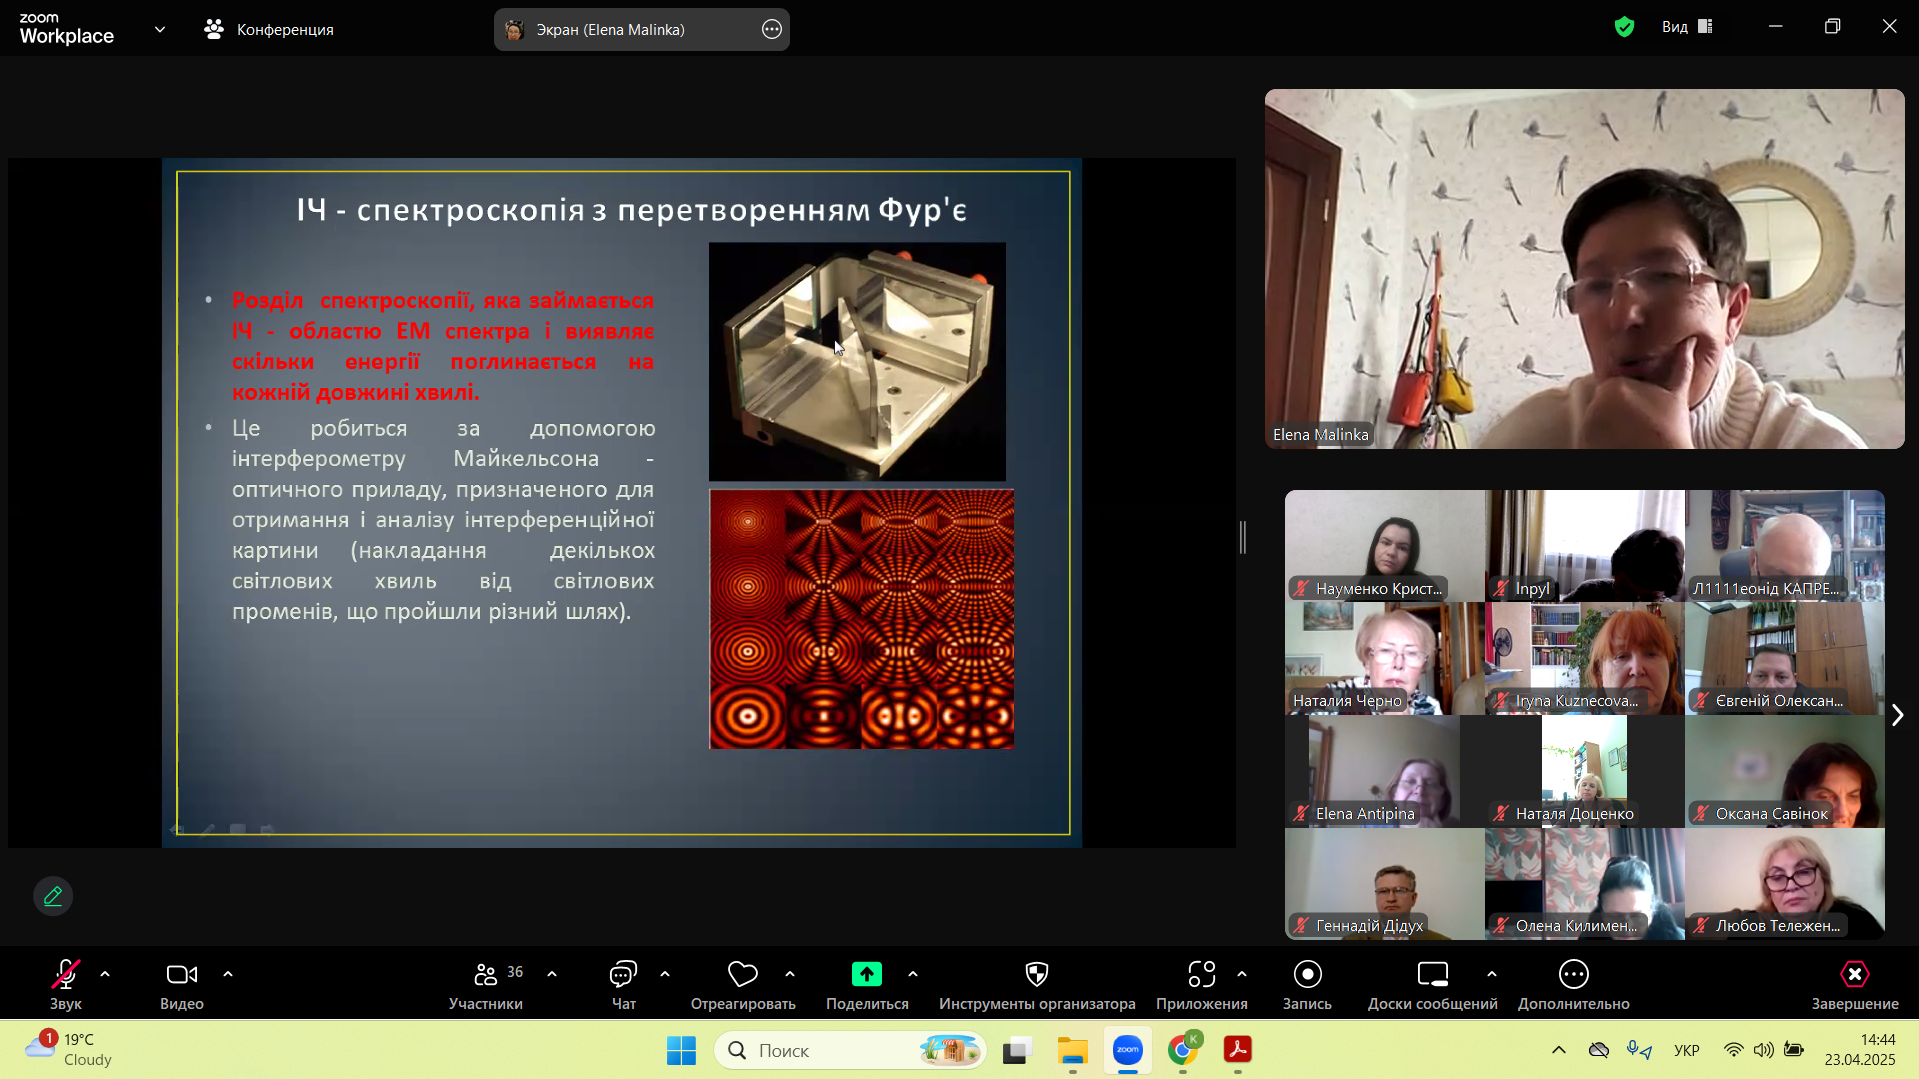Click the Zoom icon in the taskbar
Image resolution: width=1919 pixels, height=1079 pixels.
coord(1128,1050)
